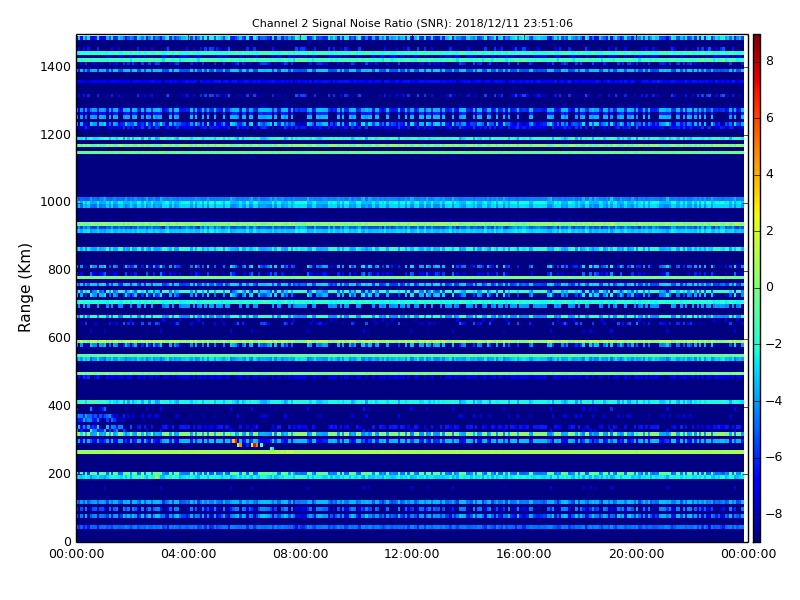
Task: Click the dark red top of the colorbar
Action: click(x=757, y=42)
